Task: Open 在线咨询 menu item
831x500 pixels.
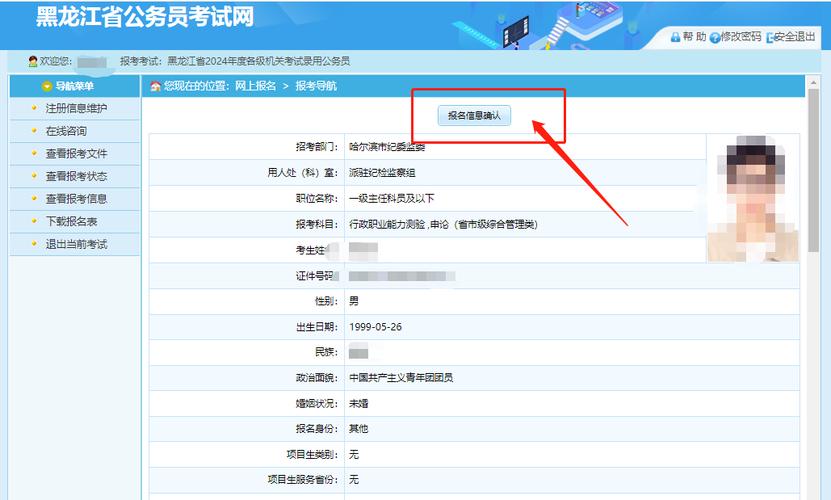Action: tap(66, 131)
